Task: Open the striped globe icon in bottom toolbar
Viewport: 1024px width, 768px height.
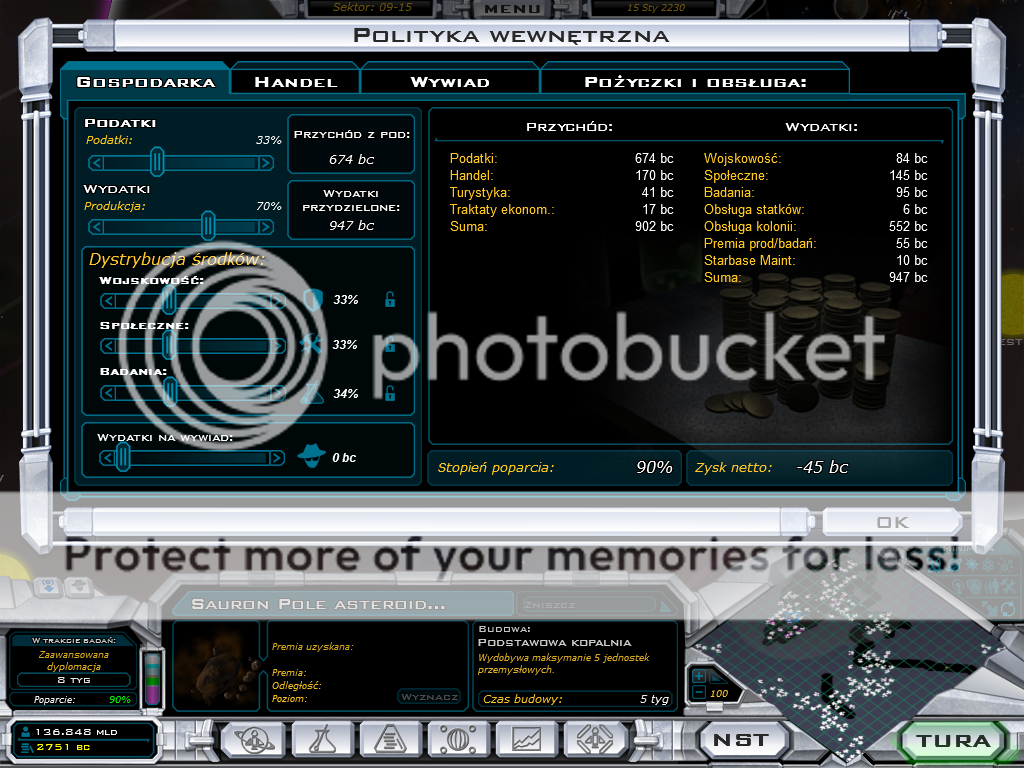Action: (458, 741)
